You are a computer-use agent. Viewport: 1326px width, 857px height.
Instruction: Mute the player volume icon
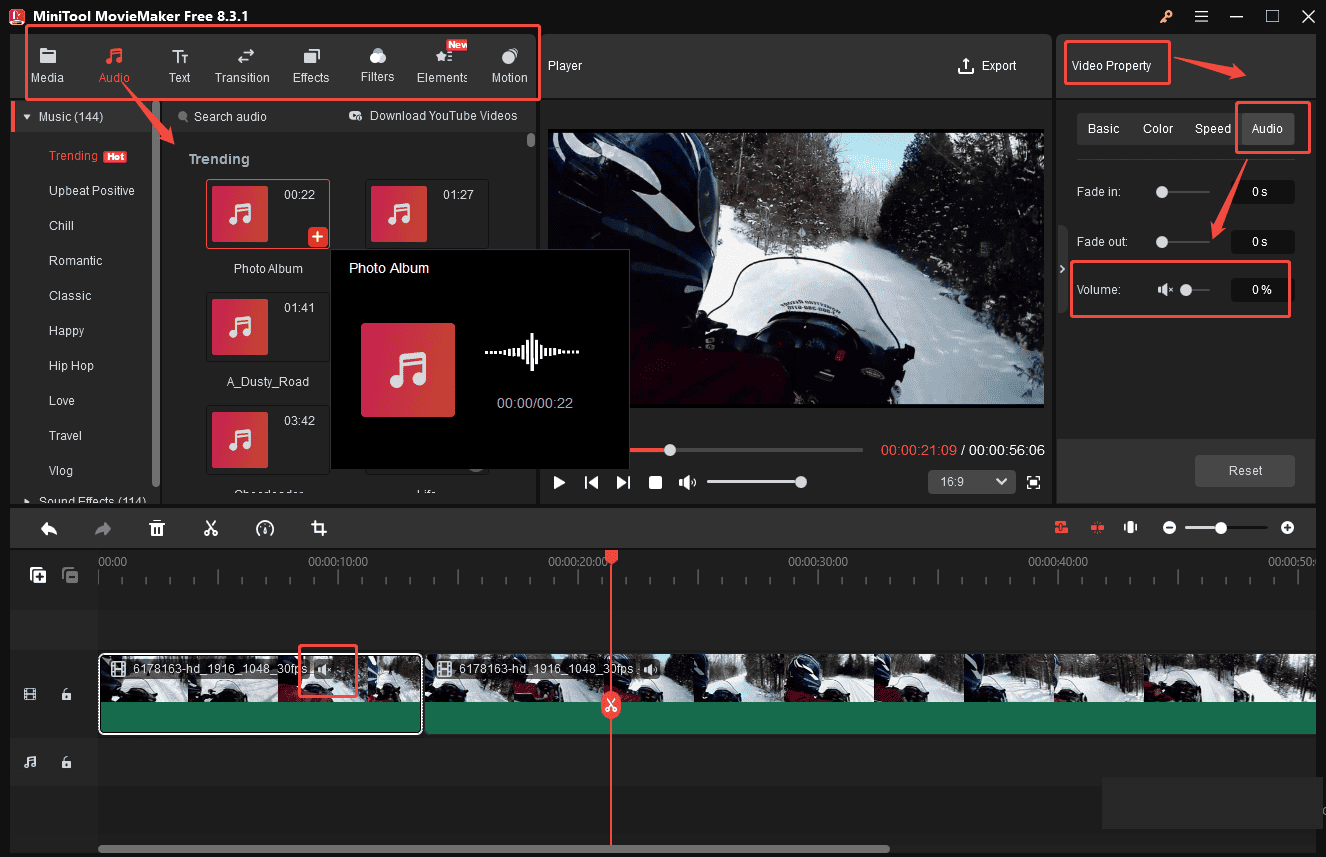(687, 482)
